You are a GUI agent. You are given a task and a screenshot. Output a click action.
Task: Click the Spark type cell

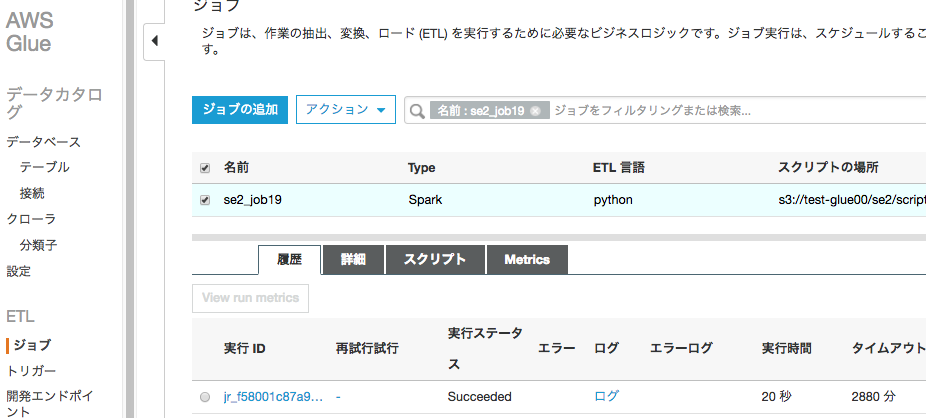[425, 200]
